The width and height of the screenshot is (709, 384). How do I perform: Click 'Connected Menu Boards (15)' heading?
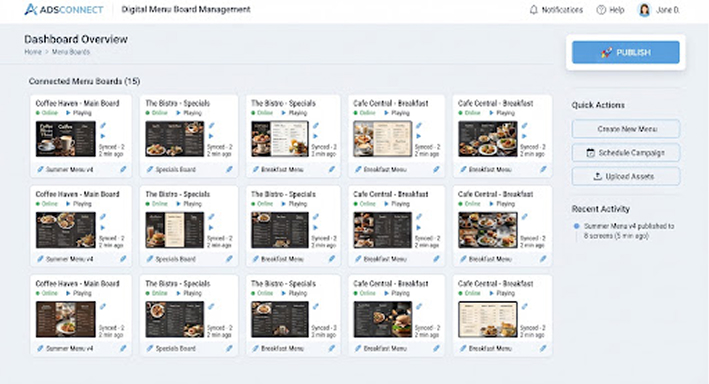point(84,81)
